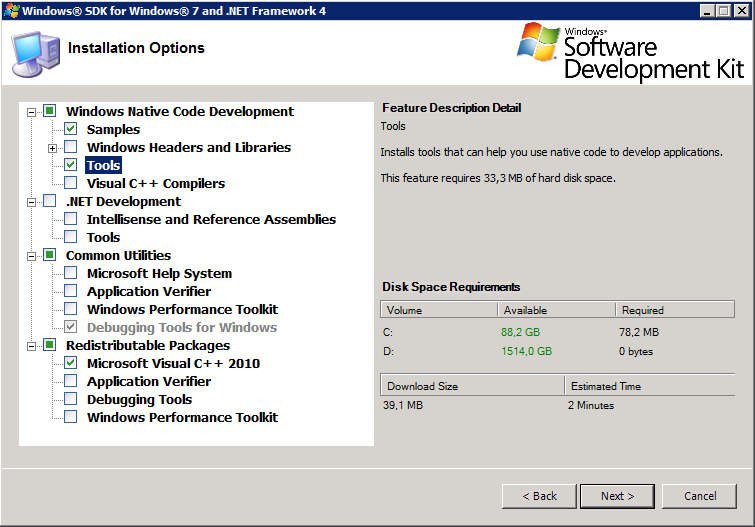This screenshot has width=755, height=527.
Task: Collapse the Common Utilities tree node
Action: tap(31, 256)
